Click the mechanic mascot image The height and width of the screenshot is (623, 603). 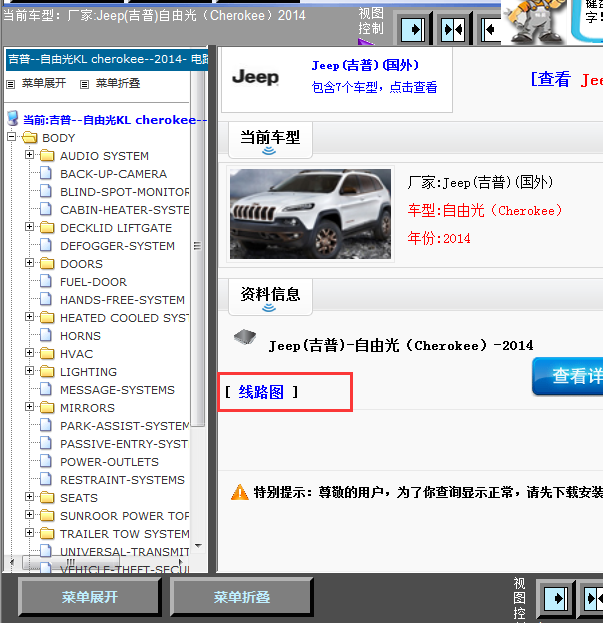point(535,21)
